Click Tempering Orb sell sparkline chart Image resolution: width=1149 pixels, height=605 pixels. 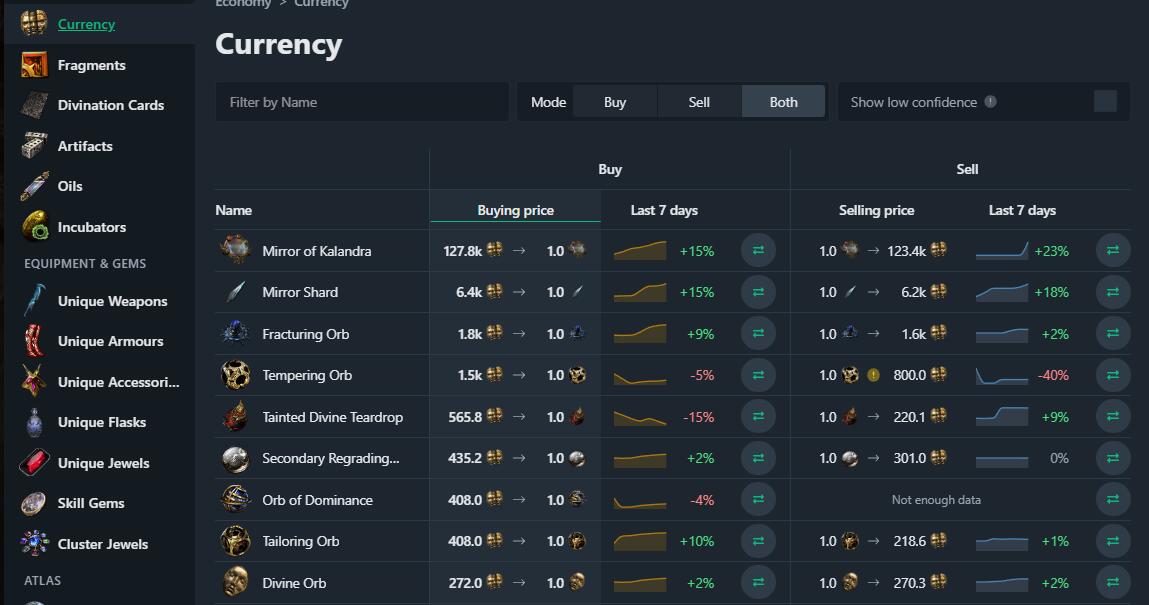[1002, 376]
